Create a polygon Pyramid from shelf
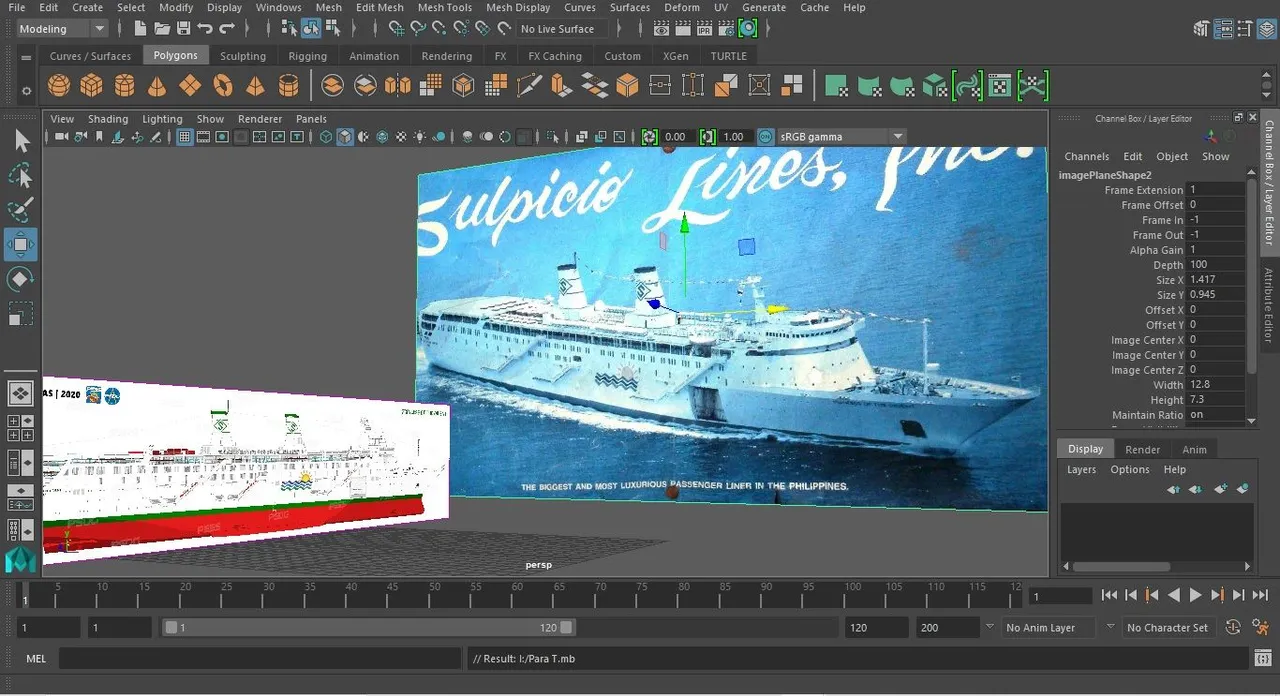 tap(255, 86)
